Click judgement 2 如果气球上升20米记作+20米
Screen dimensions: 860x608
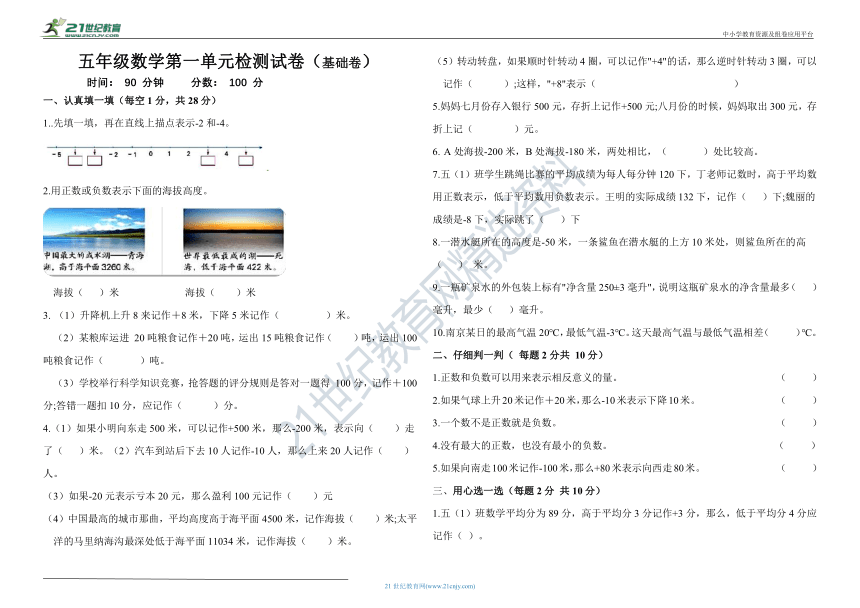coord(564,400)
